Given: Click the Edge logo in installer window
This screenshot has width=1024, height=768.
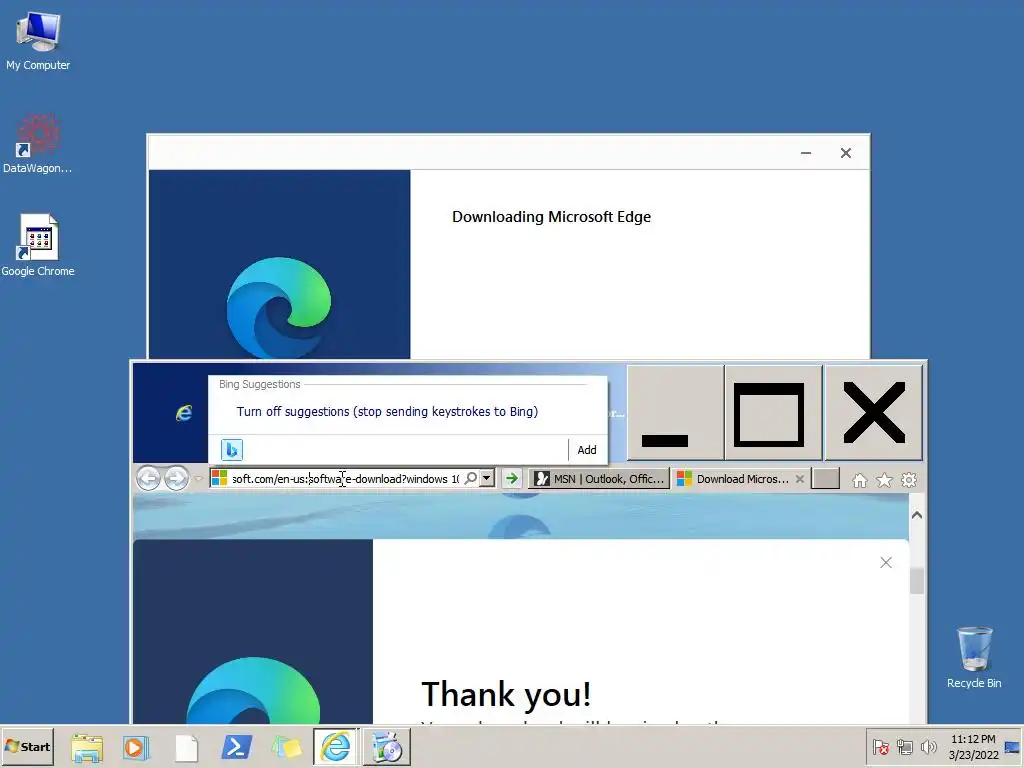Looking at the screenshot, I should (x=279, y=308).
